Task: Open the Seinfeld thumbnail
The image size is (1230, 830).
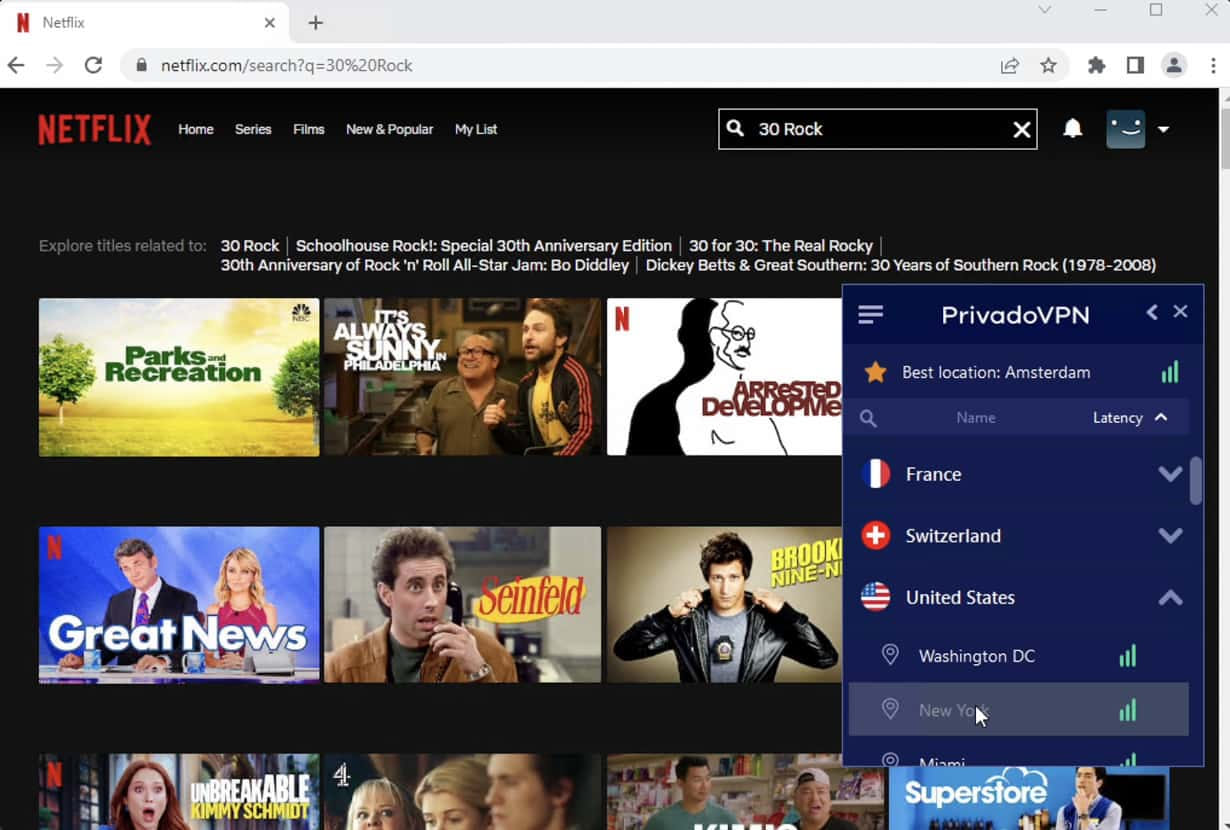Action: 462,605
